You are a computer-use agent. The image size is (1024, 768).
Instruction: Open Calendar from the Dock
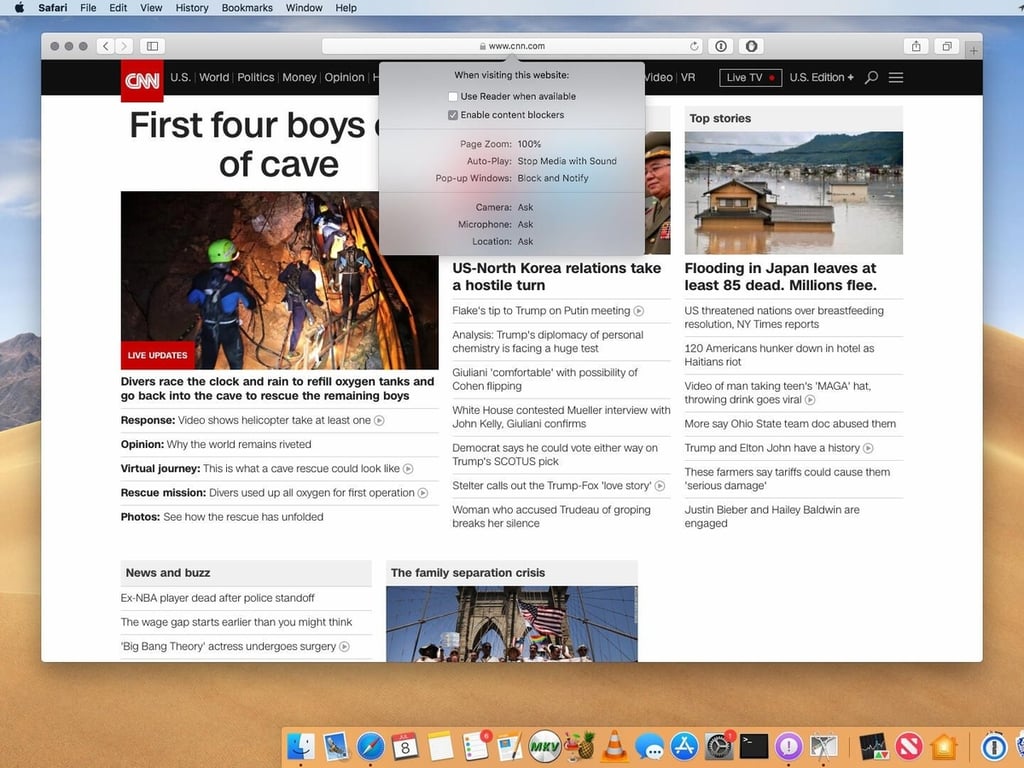coord(405,746)
